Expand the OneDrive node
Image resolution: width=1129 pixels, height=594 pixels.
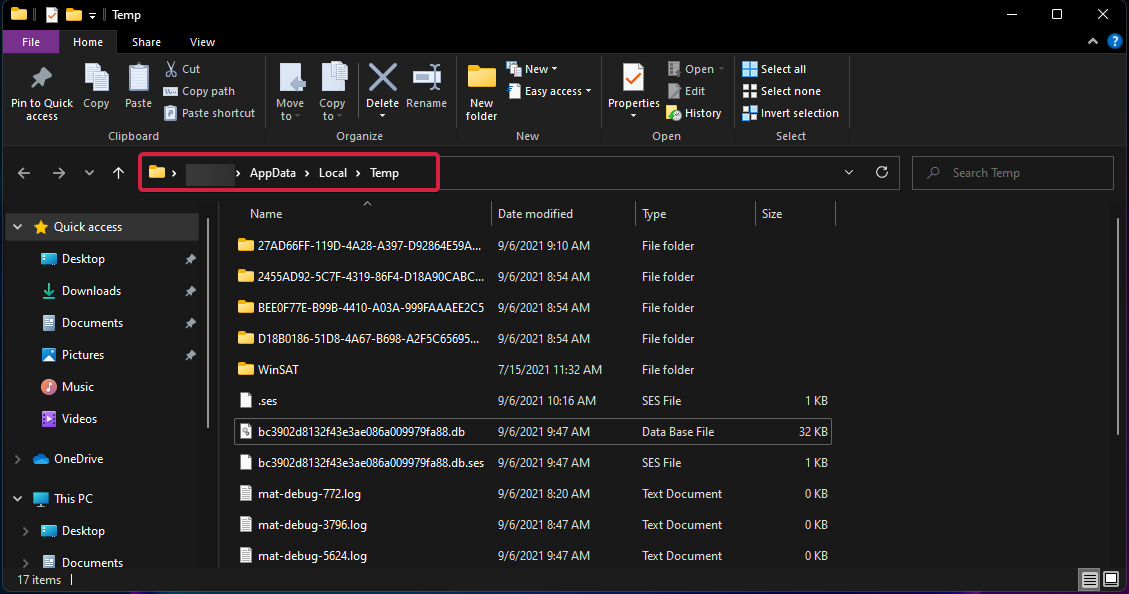[18, 459]
